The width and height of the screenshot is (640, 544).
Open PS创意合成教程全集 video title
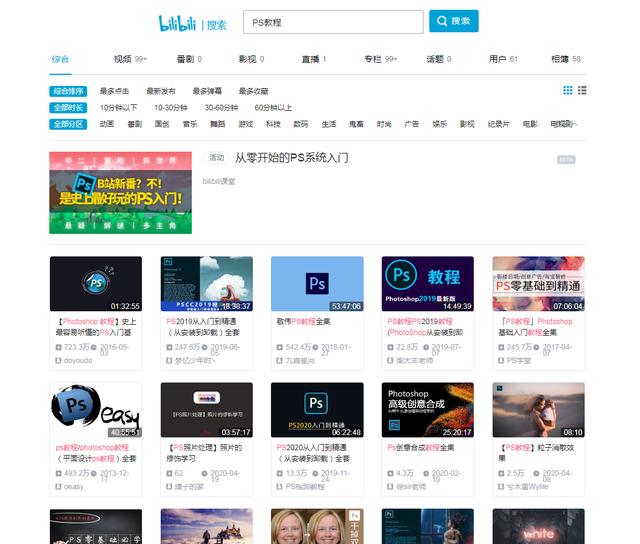pos(424,447)
